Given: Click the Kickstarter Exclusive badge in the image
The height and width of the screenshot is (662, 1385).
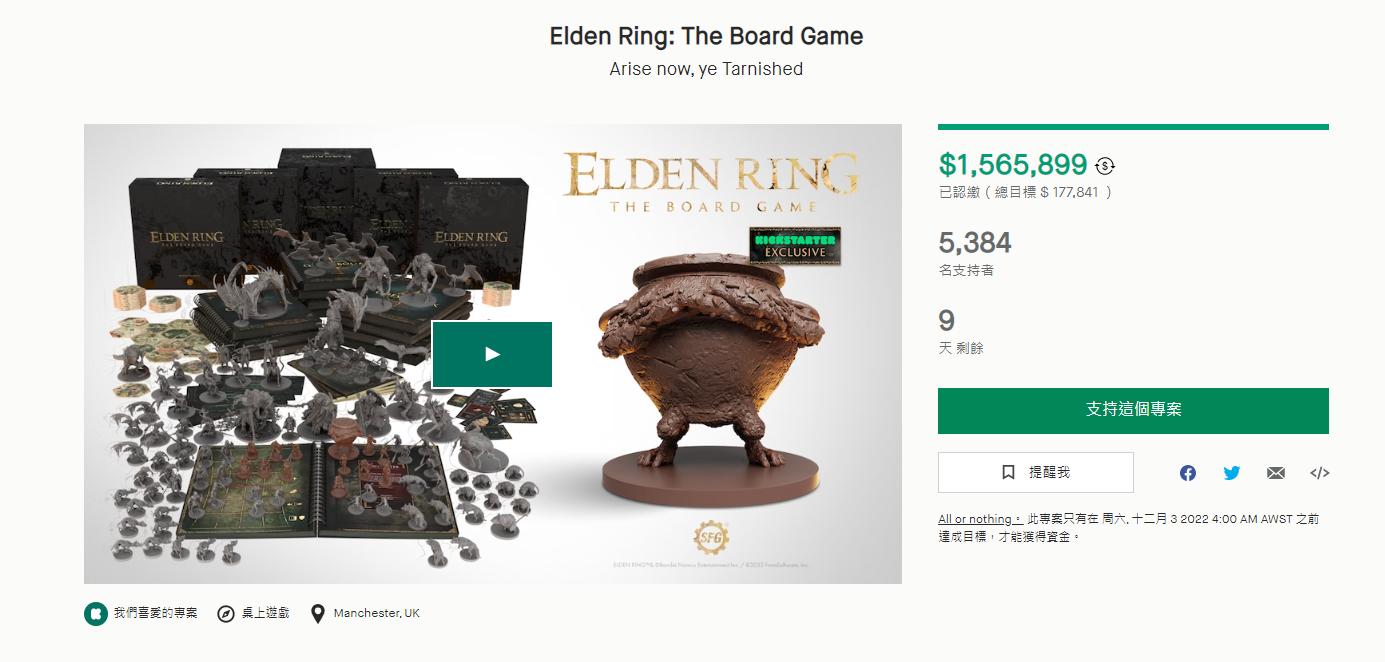Looking at the screenshot, I should [x=794, y=246].
